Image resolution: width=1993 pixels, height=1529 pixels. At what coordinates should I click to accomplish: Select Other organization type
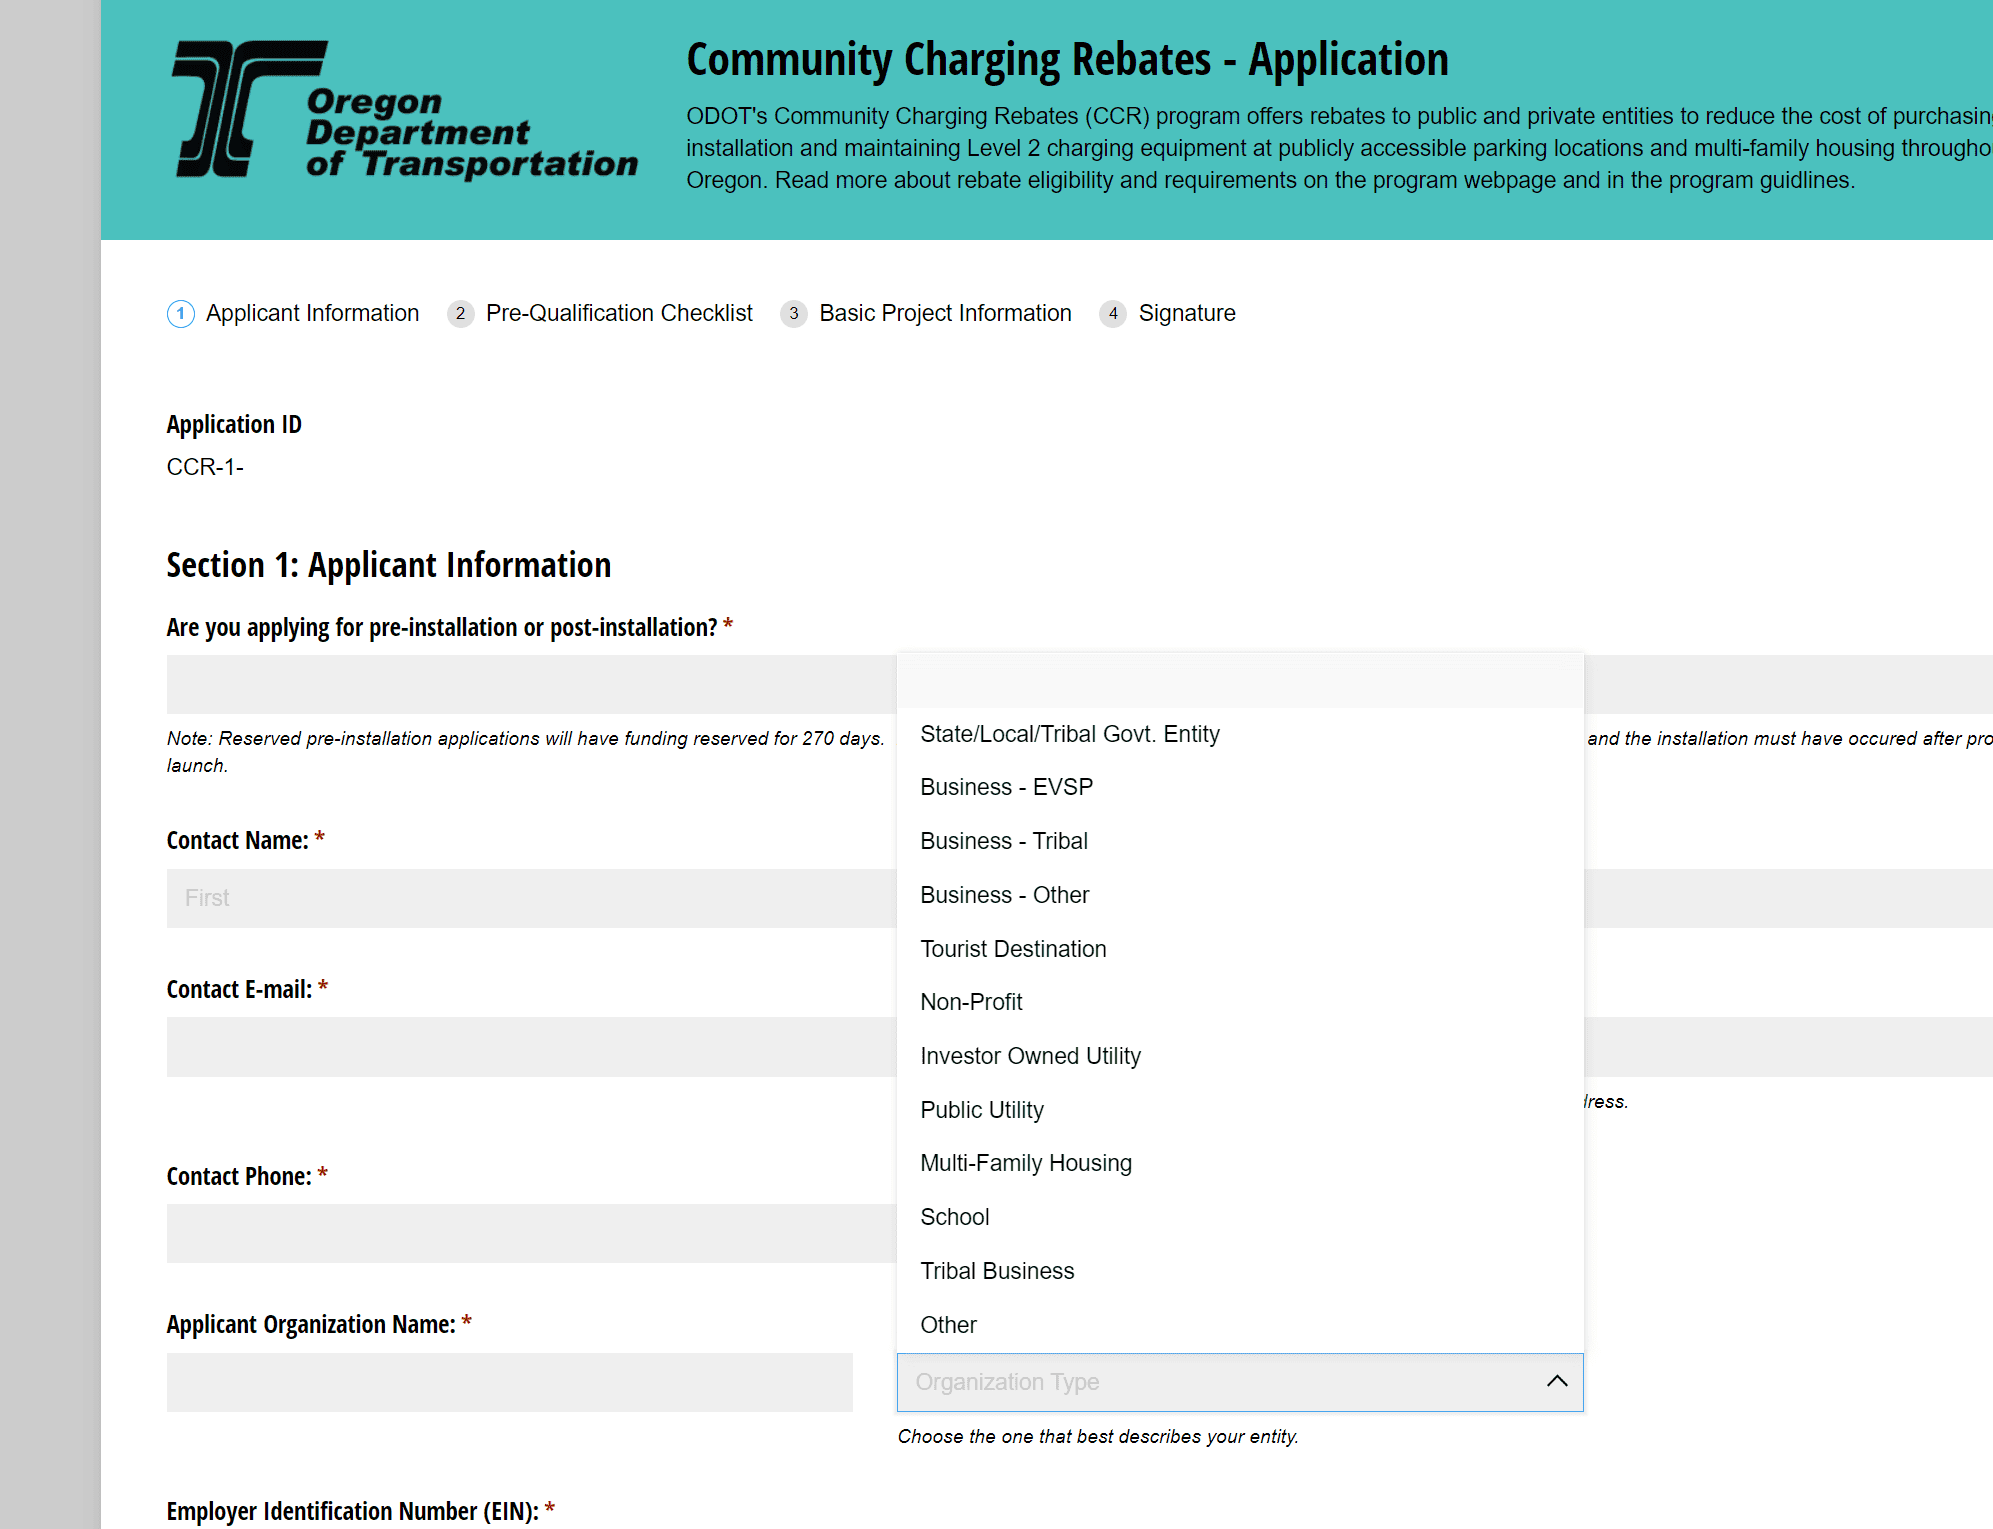pos(1240,1325)
